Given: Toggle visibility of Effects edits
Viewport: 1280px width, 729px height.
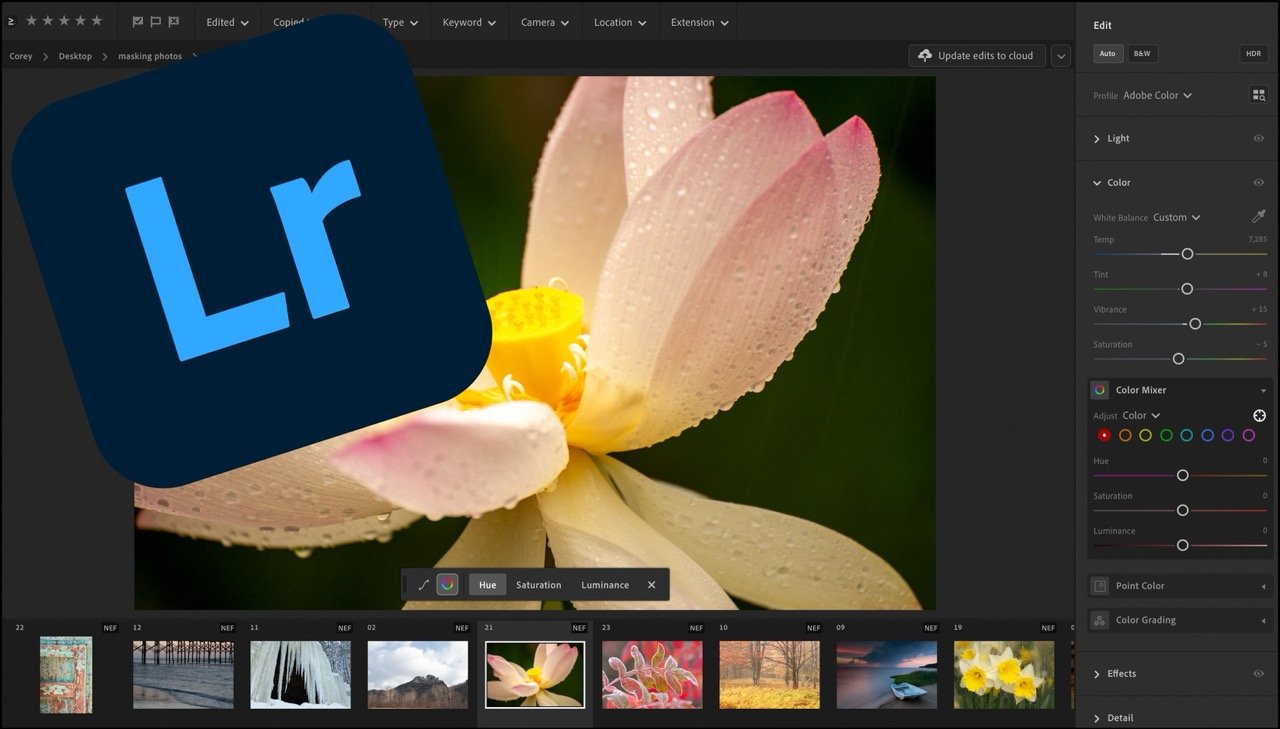Looking at the screenshot, I should (x=1258, y=673).
